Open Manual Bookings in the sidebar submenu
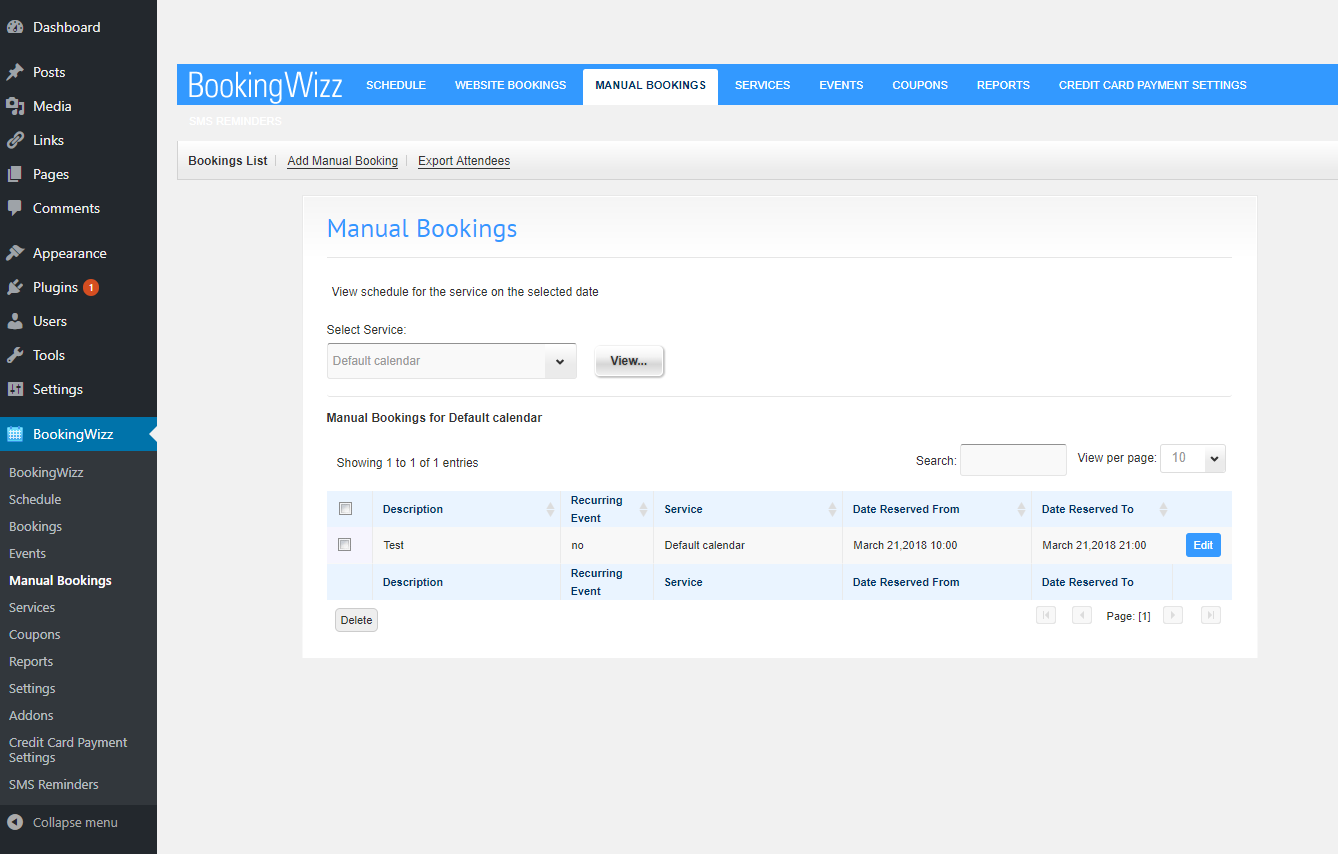 [x=60, y=580]
